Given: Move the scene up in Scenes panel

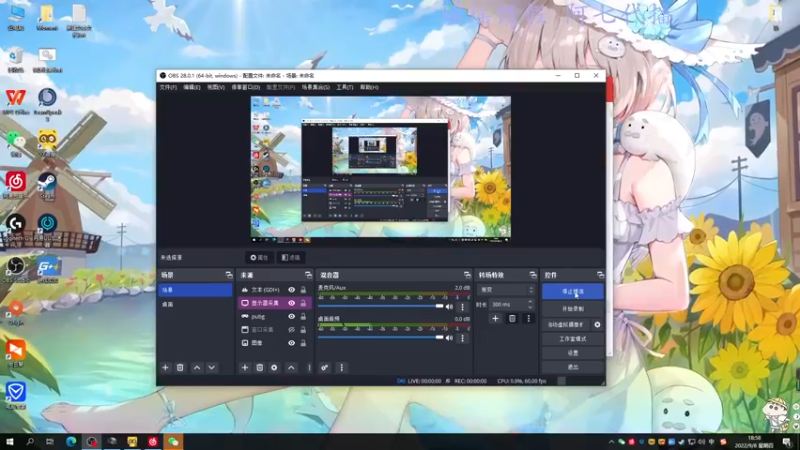Looking at the screenshot, I should tap(197, 367).
